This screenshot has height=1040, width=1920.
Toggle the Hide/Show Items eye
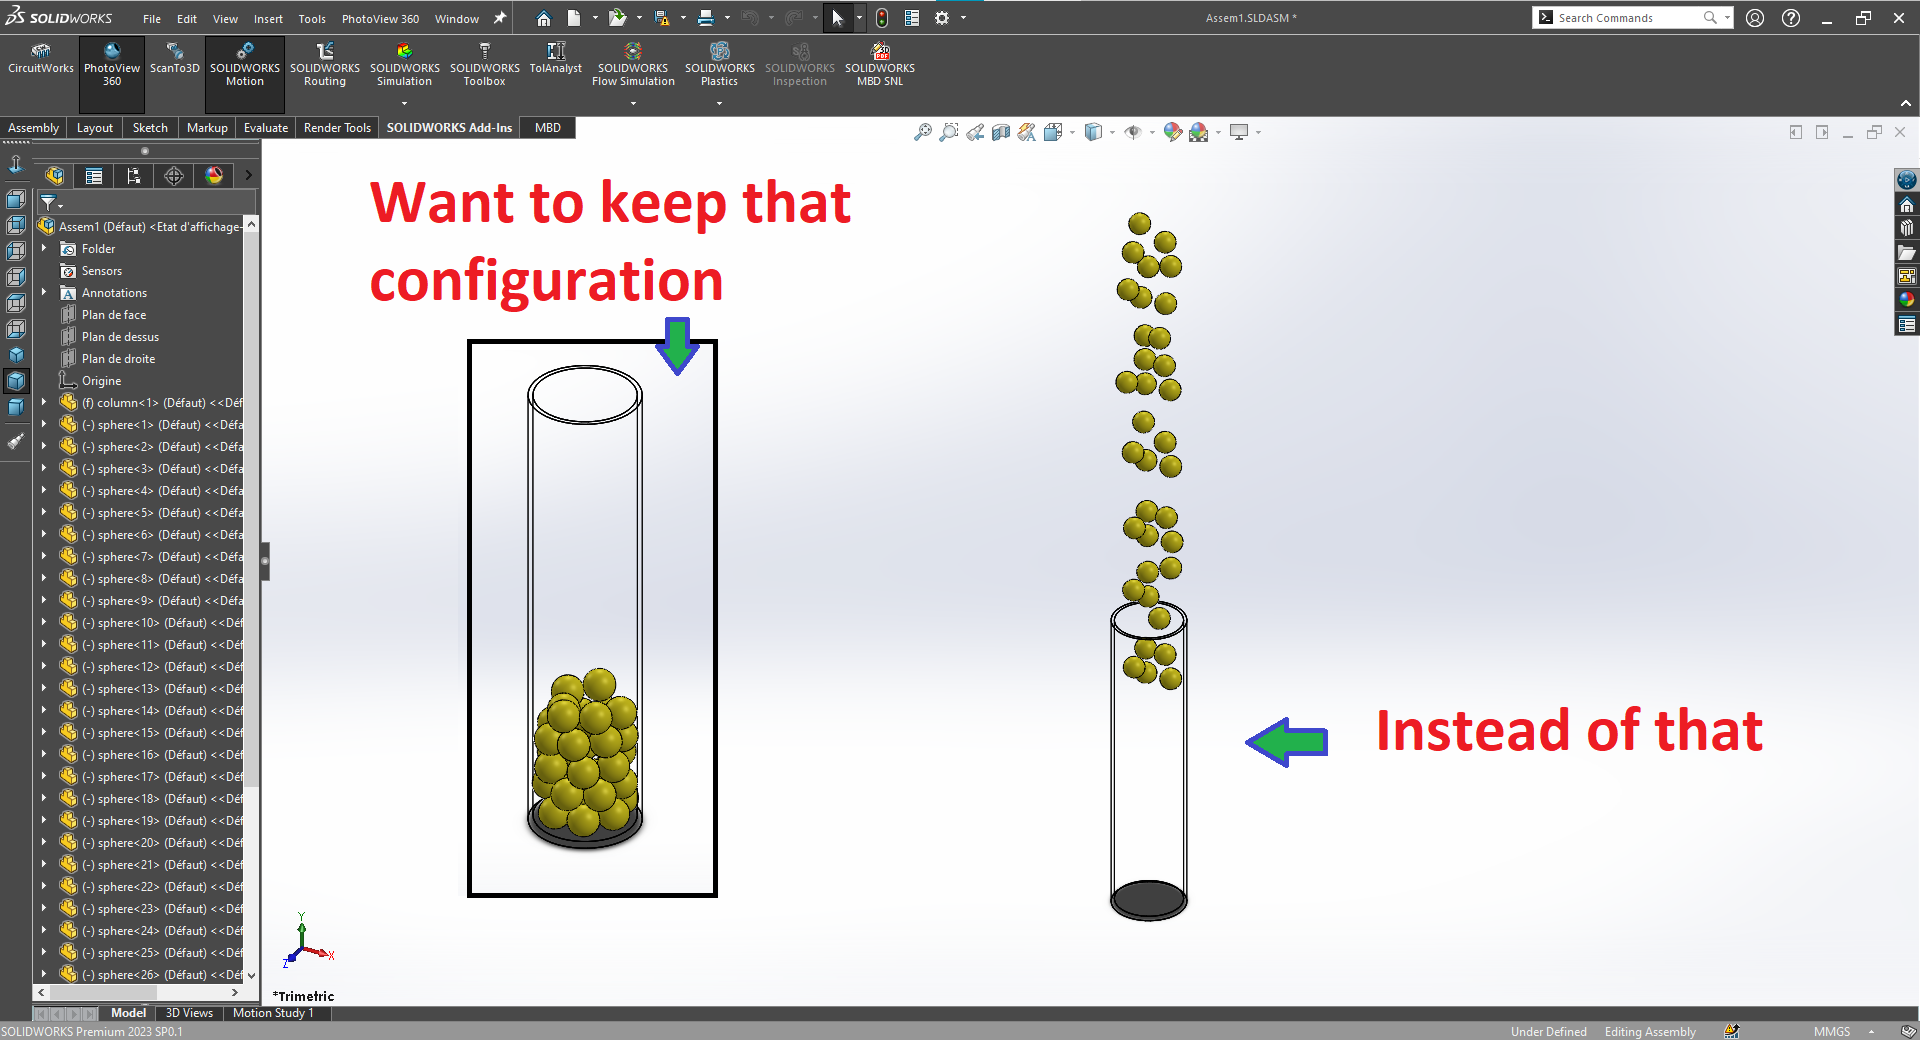(x=1135, y=132)
